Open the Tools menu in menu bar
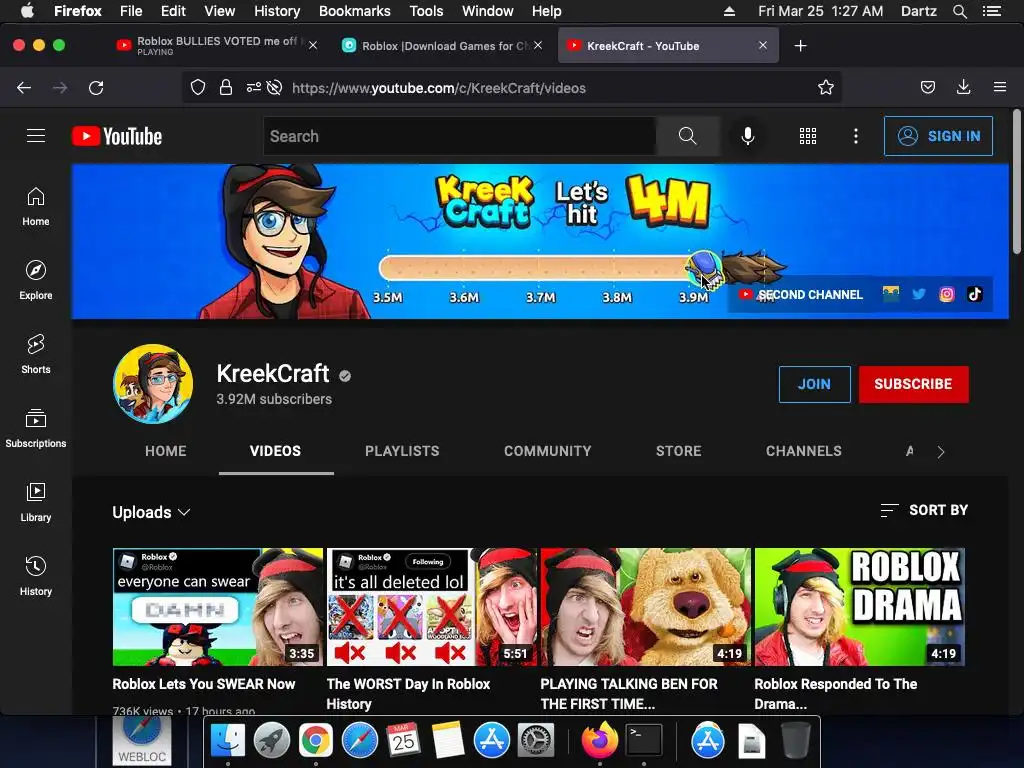This screenshot has width=1024, height=768. click(x=426, y=11)
